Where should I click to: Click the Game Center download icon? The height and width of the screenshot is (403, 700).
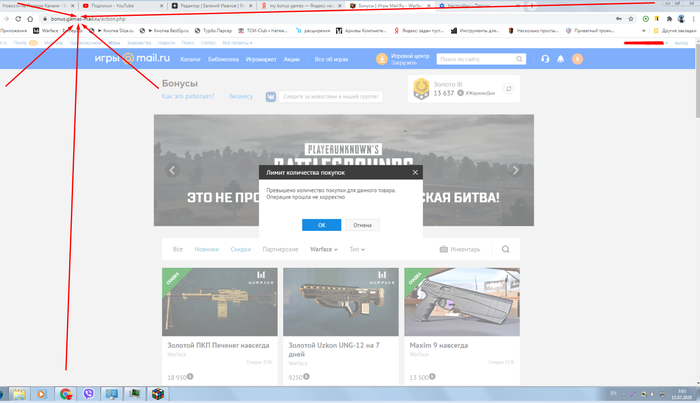(x=382, y=59)
